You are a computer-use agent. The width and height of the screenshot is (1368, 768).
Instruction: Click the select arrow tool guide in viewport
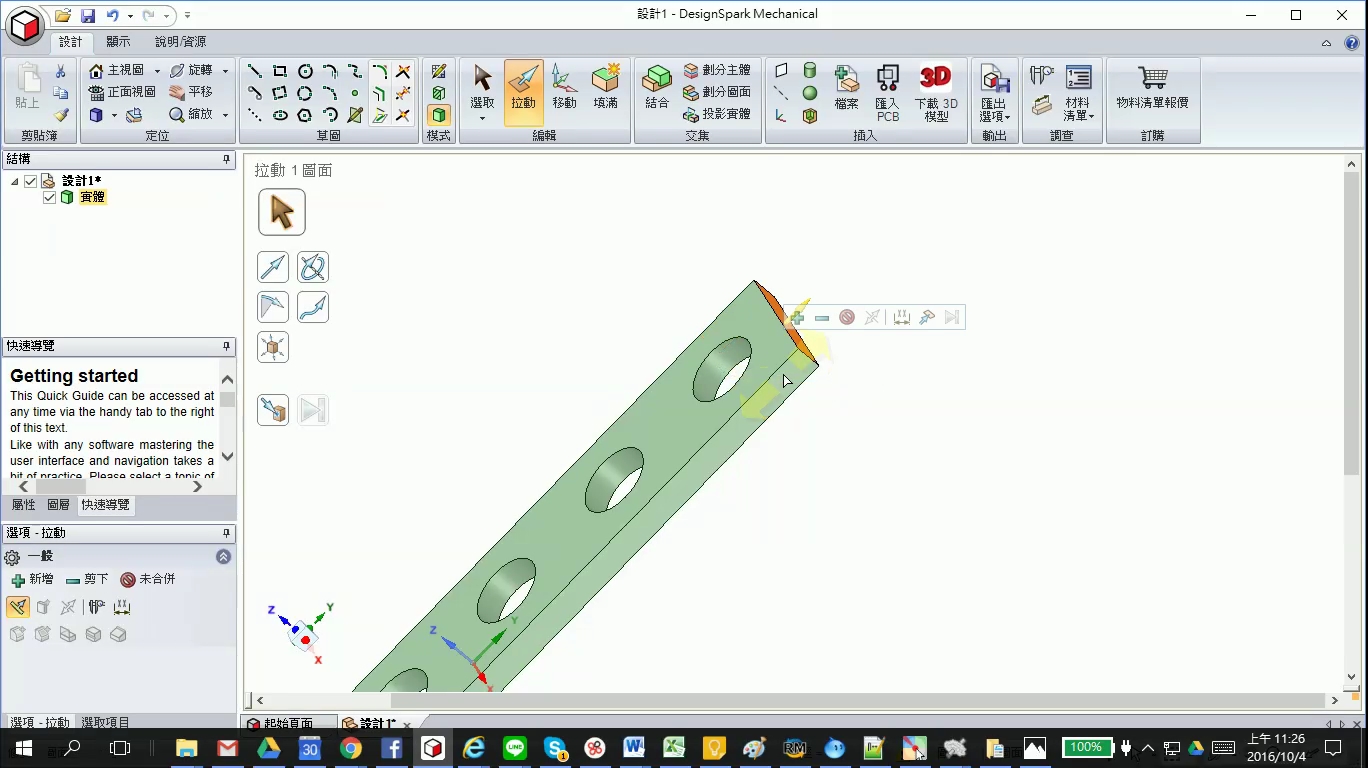click(x=282, y=212)
